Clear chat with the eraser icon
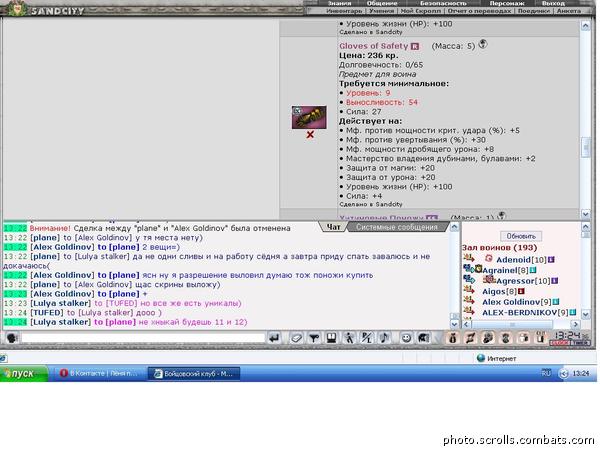Viewport: 600px width, 450px height. point(296,338)
